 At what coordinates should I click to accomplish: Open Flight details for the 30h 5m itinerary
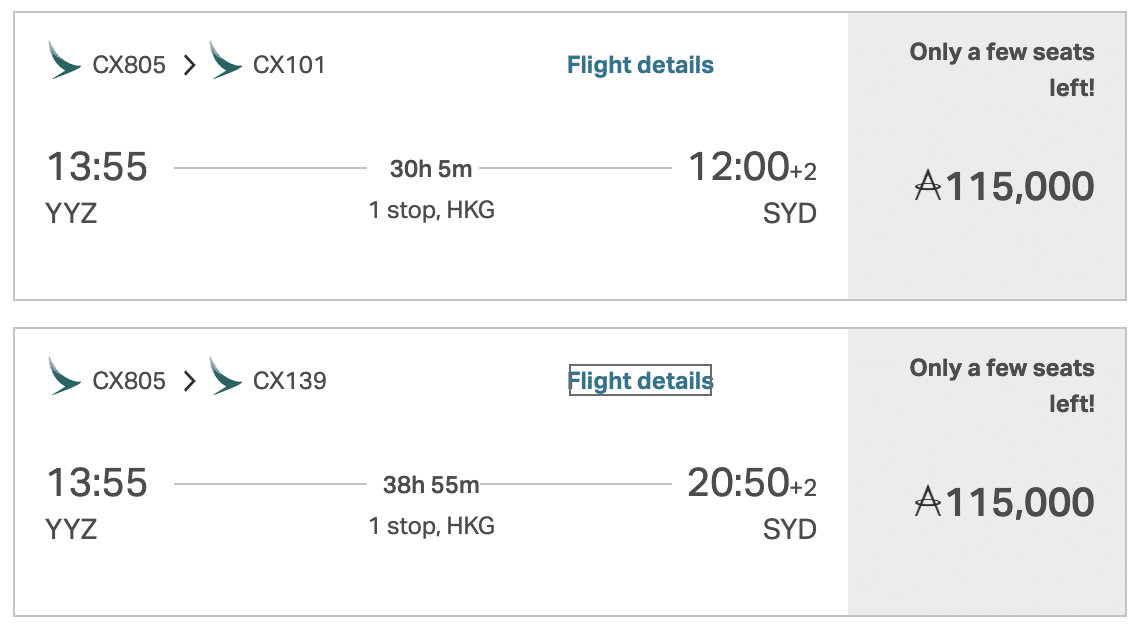pos(640,64)
